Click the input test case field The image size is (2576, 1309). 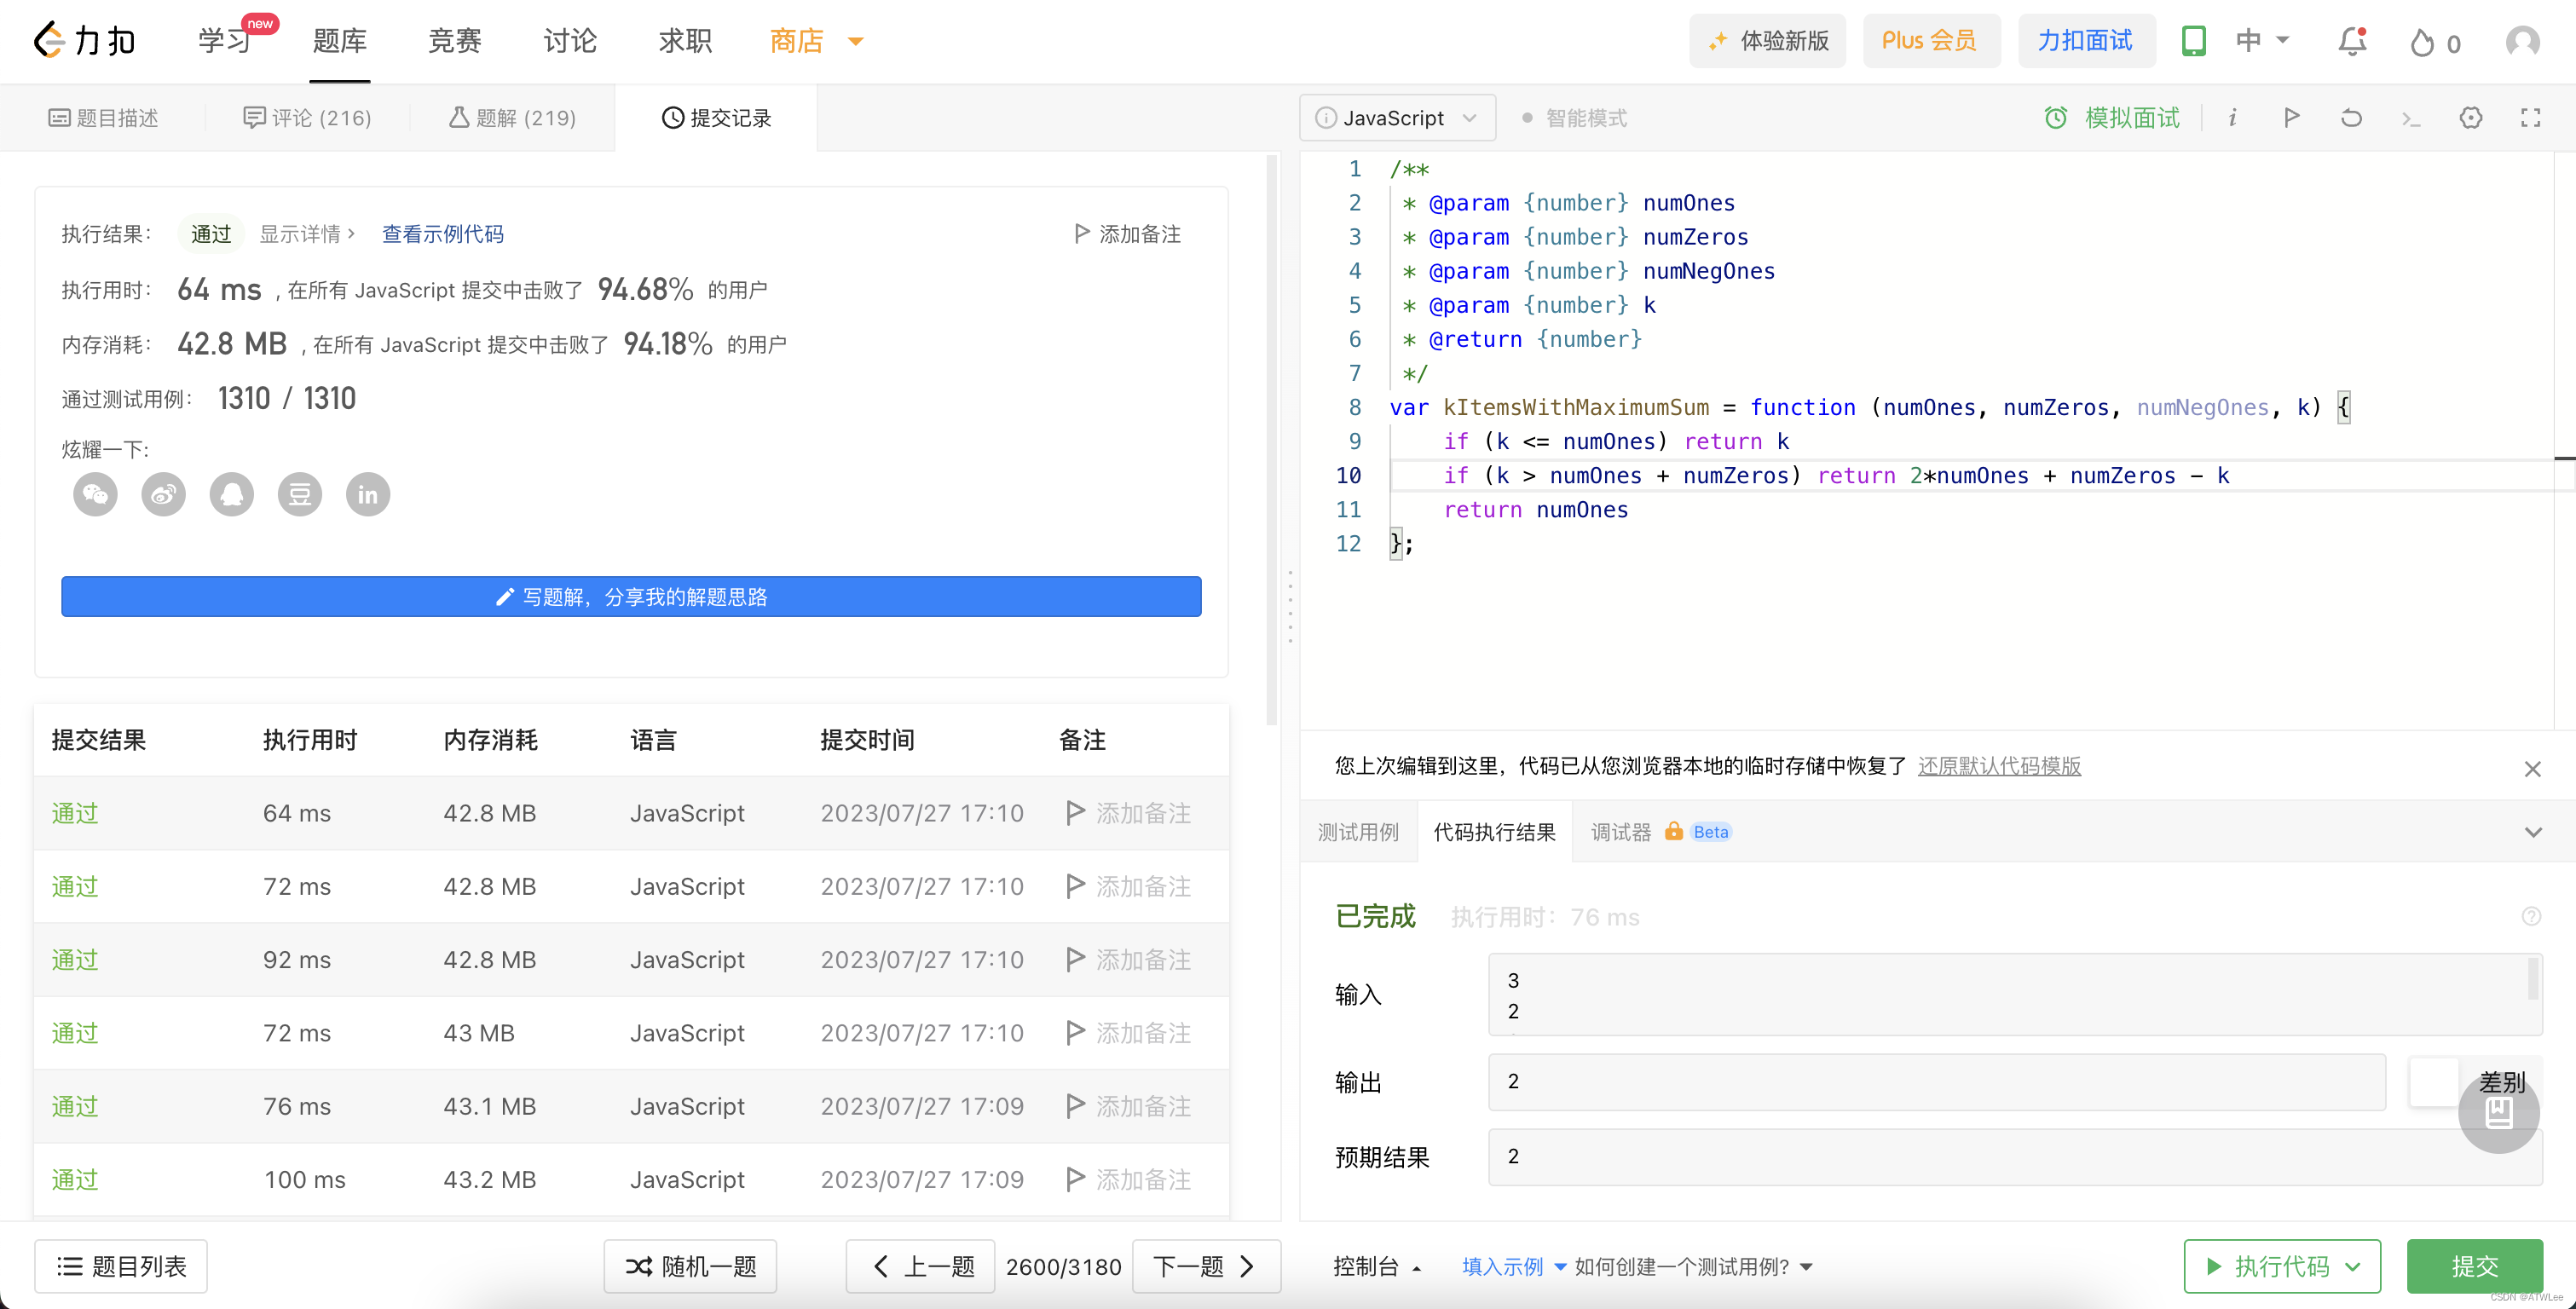(x=2014, y=995)
